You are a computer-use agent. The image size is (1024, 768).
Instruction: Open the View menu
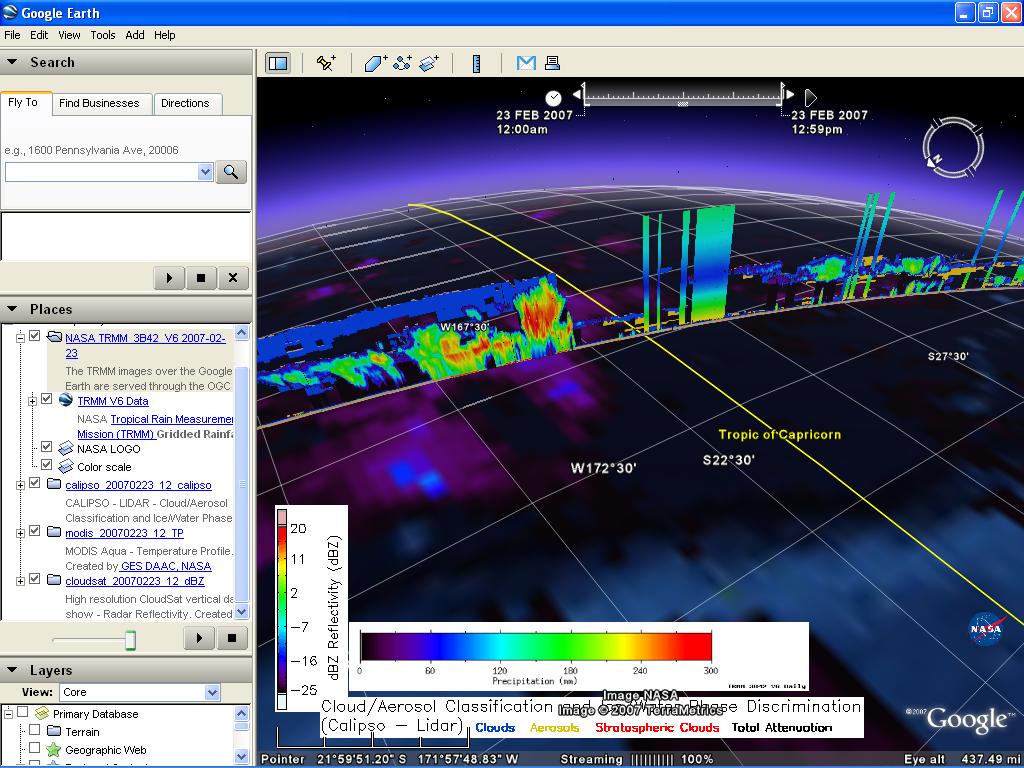(x=69, y=35)
